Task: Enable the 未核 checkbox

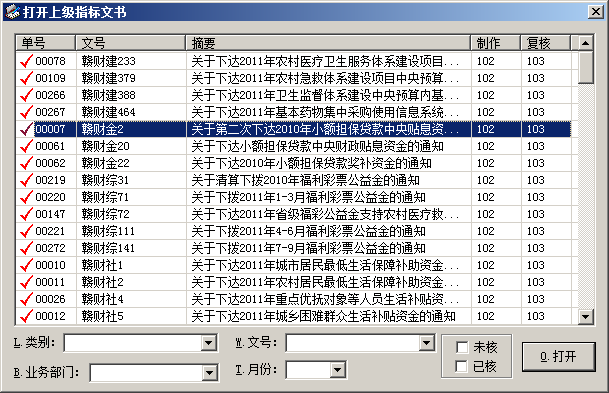Action: click(462, 347)
